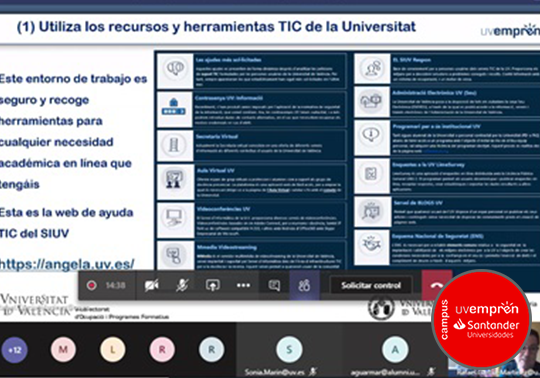540x378 pixels.
Task: Select aguarmar's avatar A
Action: pyautogui.click(x=395, y=350)
